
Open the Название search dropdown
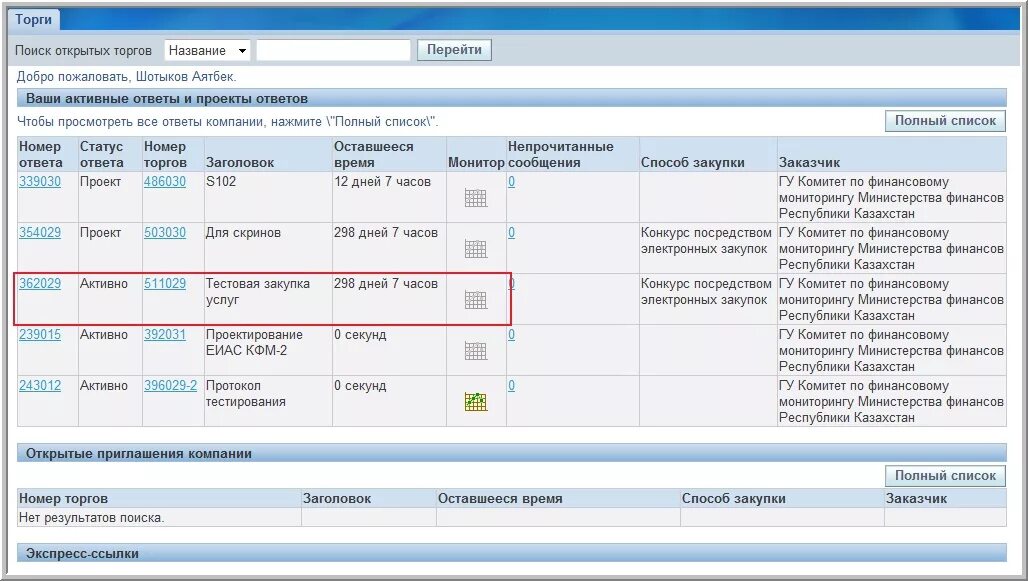click(207, 50)
